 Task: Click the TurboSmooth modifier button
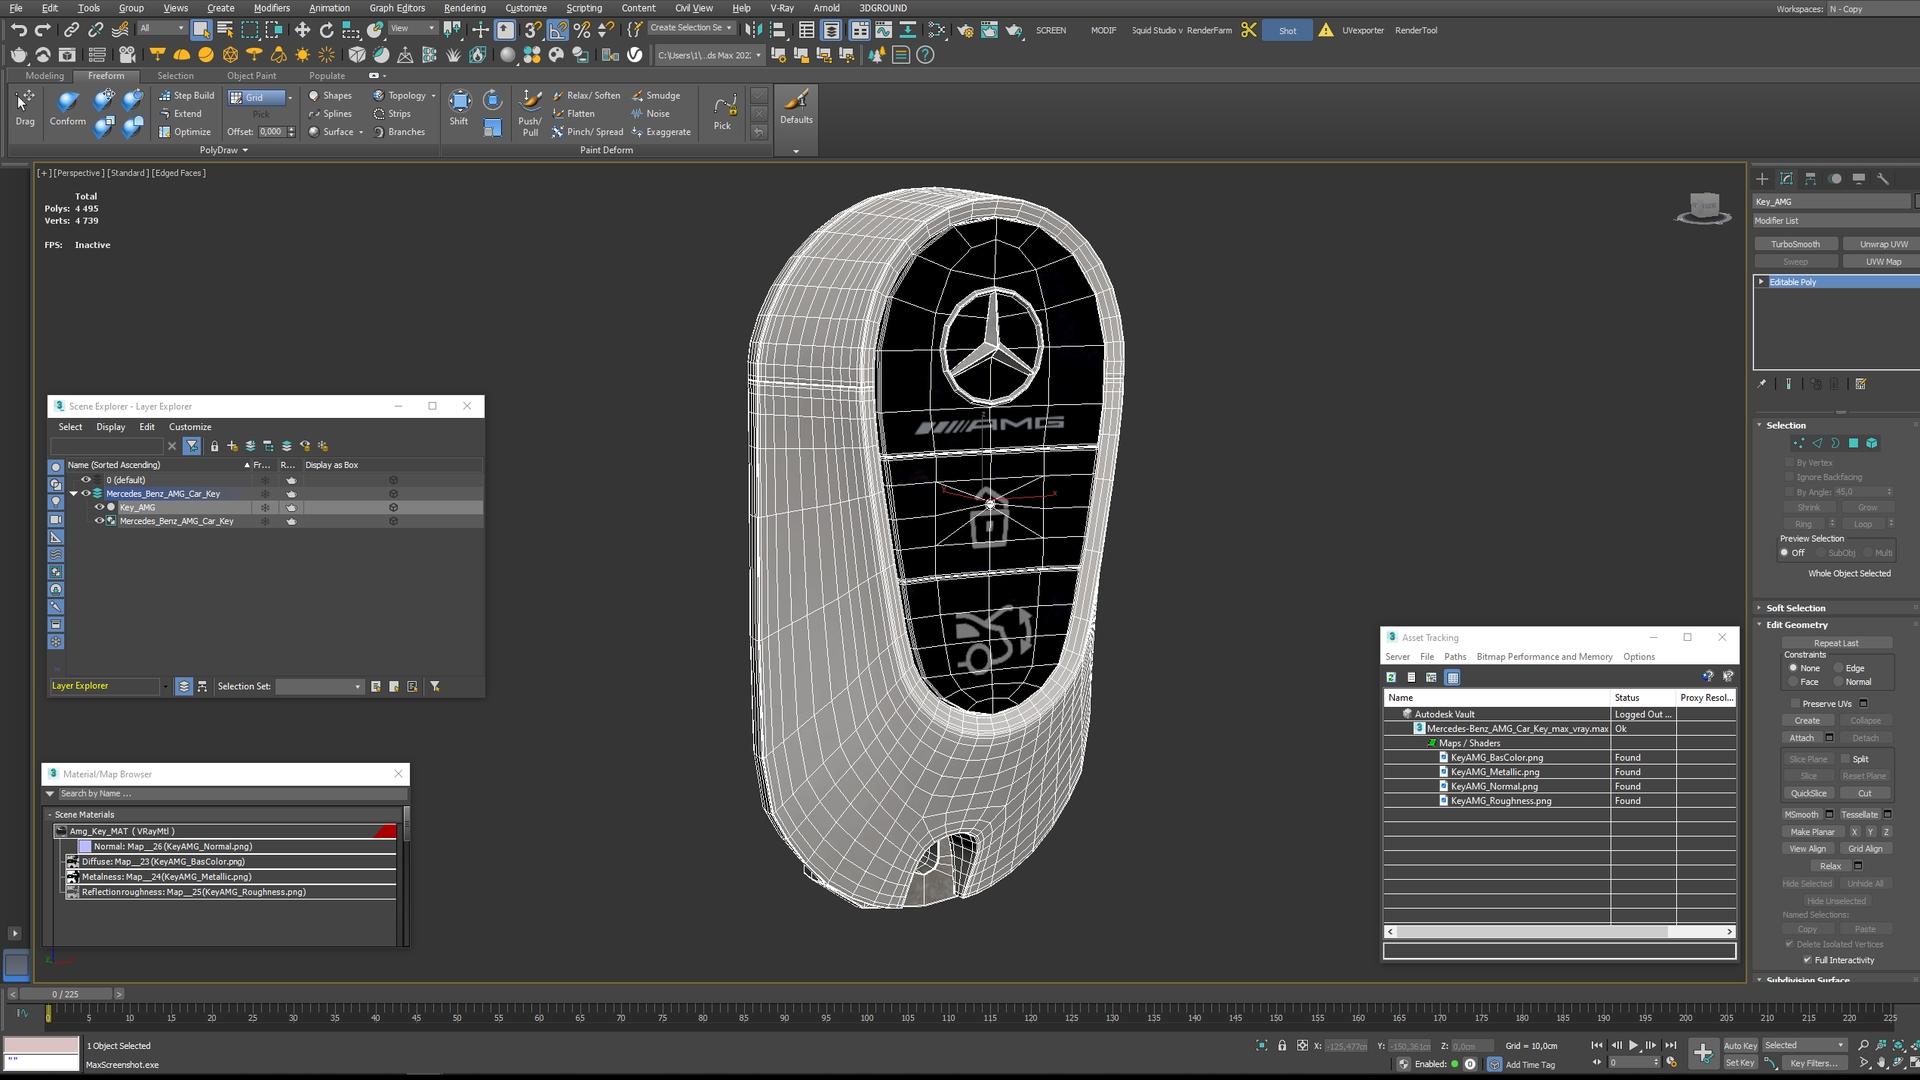point(1796,244)
